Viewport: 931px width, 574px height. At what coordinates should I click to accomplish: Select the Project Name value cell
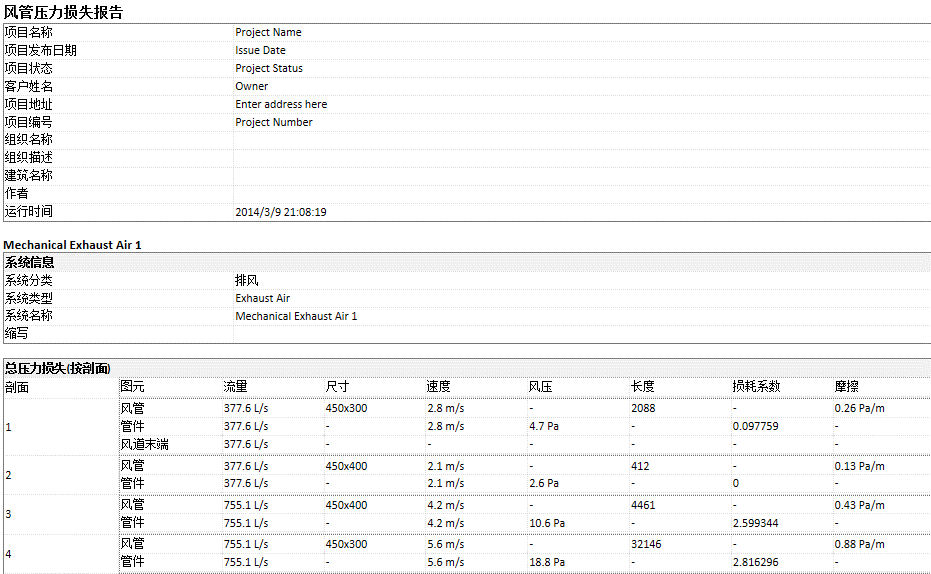268,32
